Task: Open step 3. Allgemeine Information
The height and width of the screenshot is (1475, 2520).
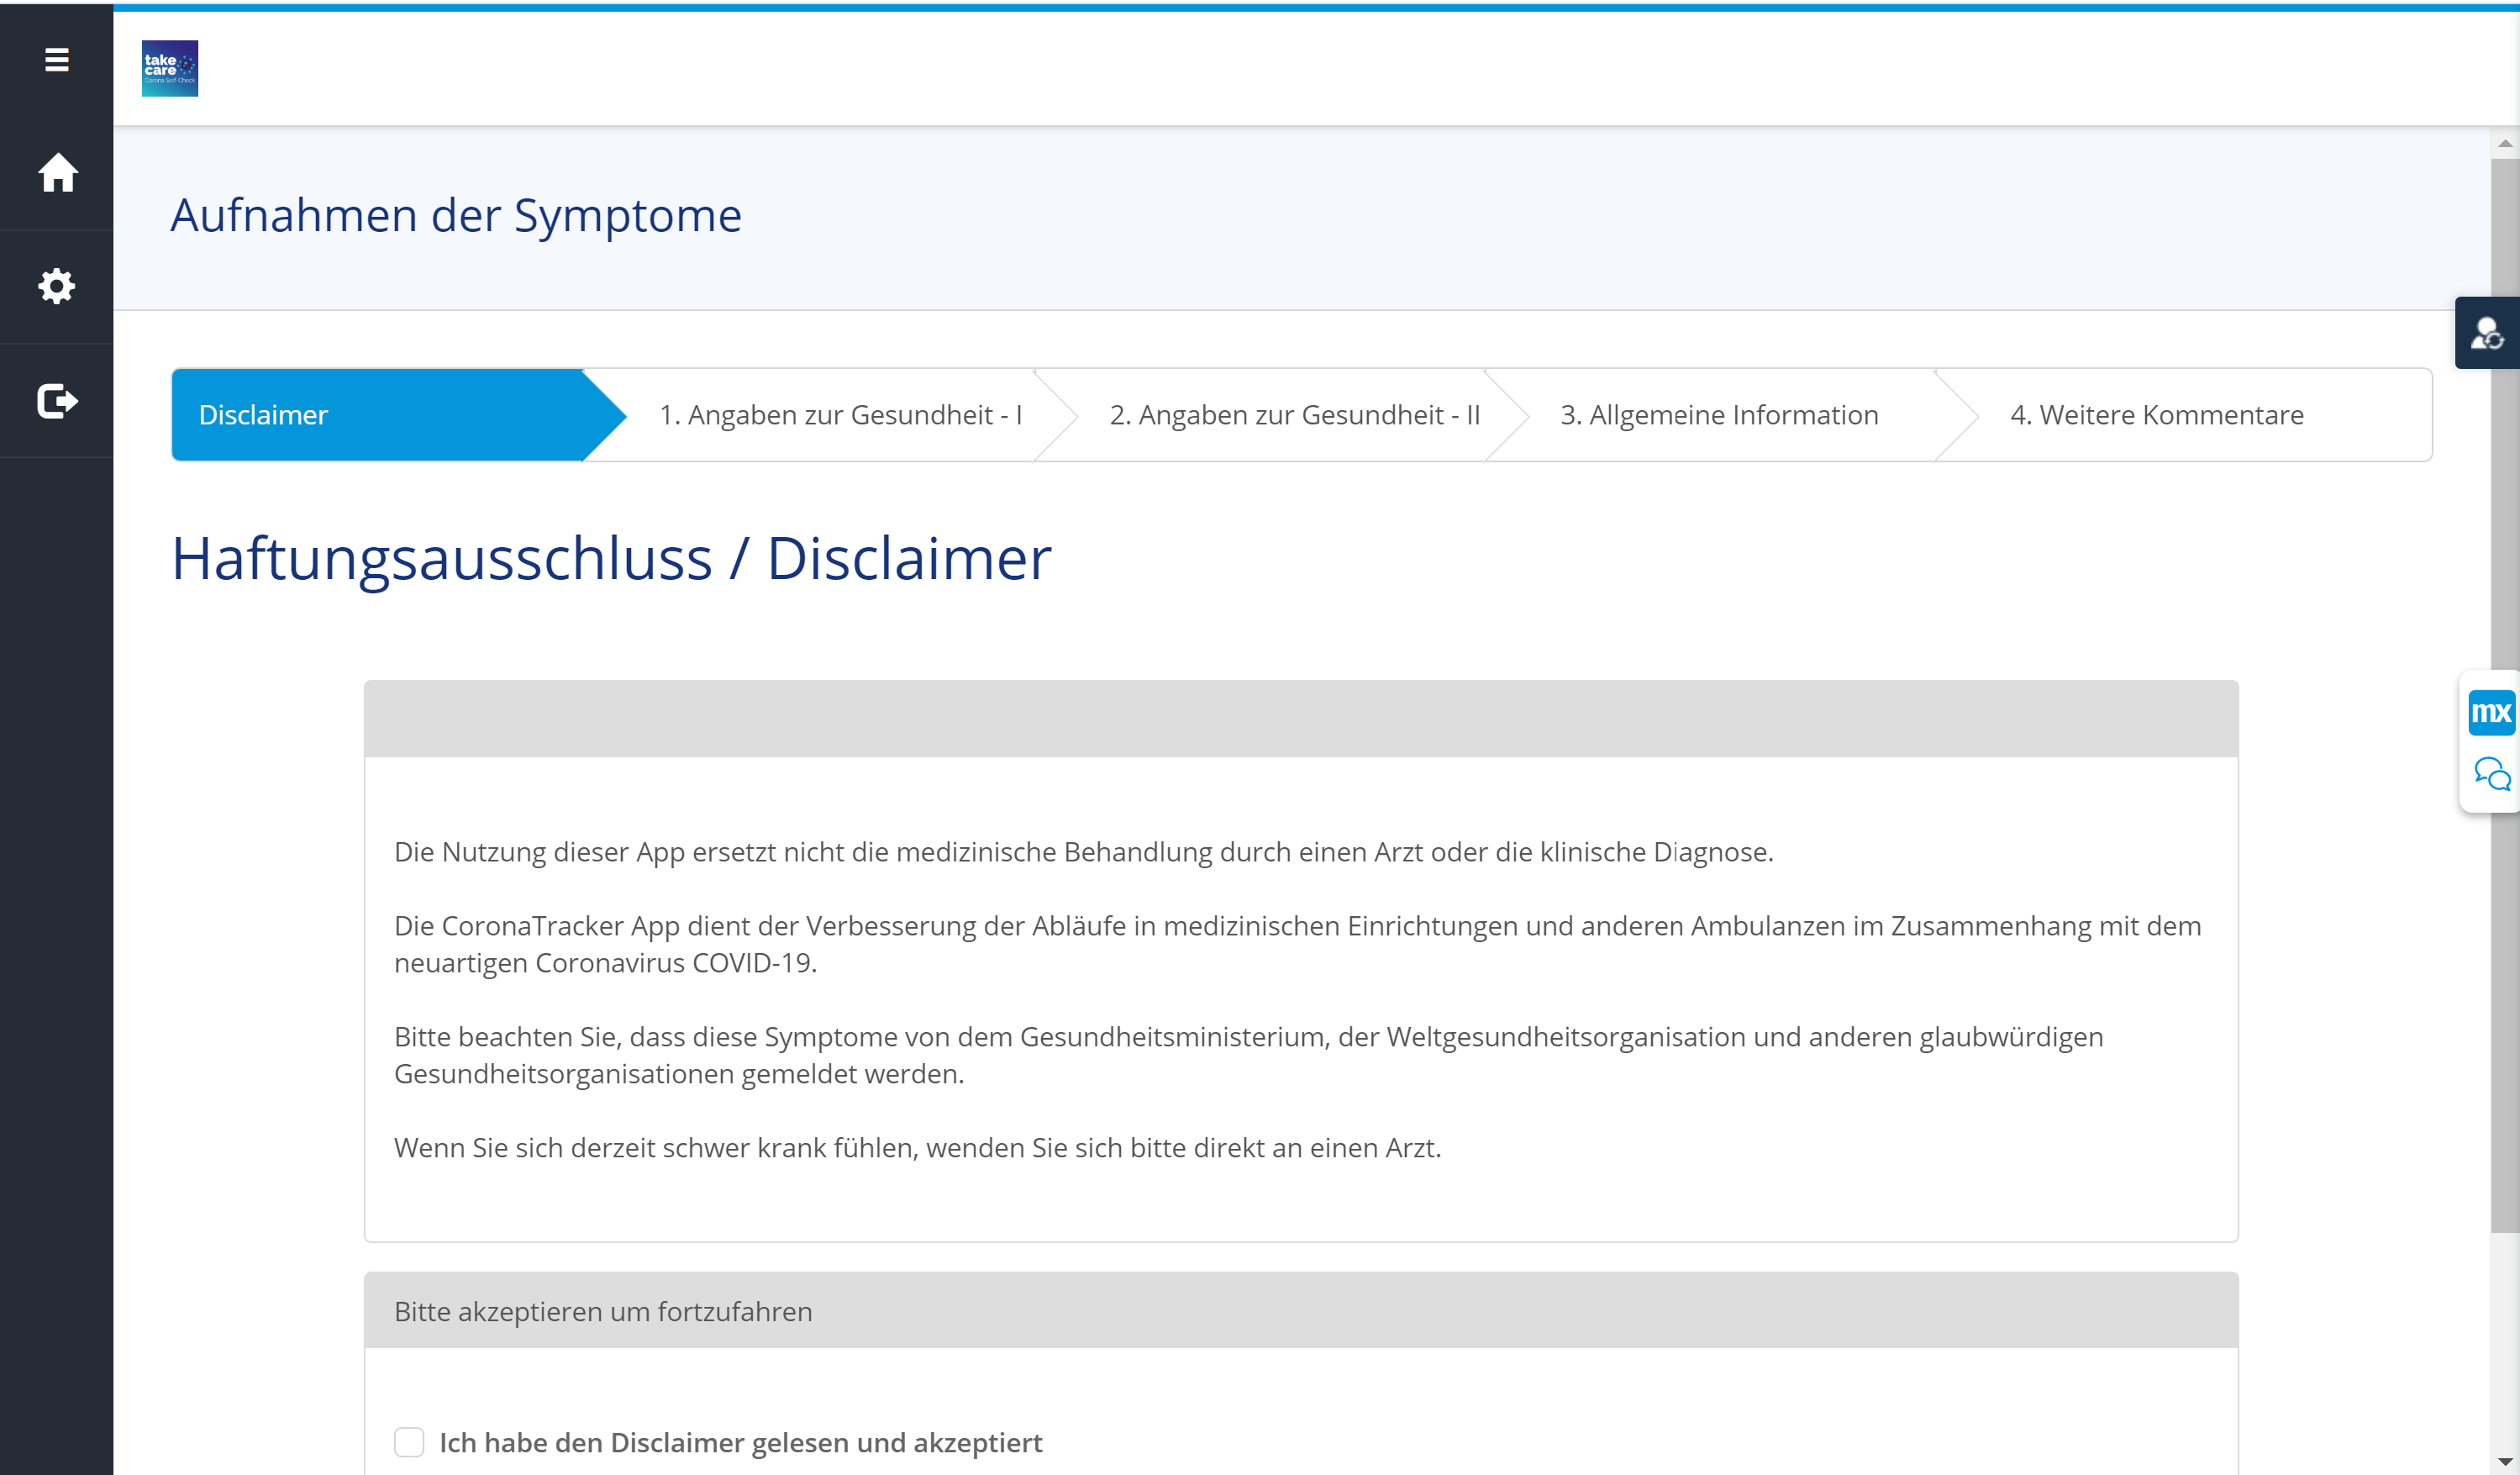Action: coord(1719,415)
